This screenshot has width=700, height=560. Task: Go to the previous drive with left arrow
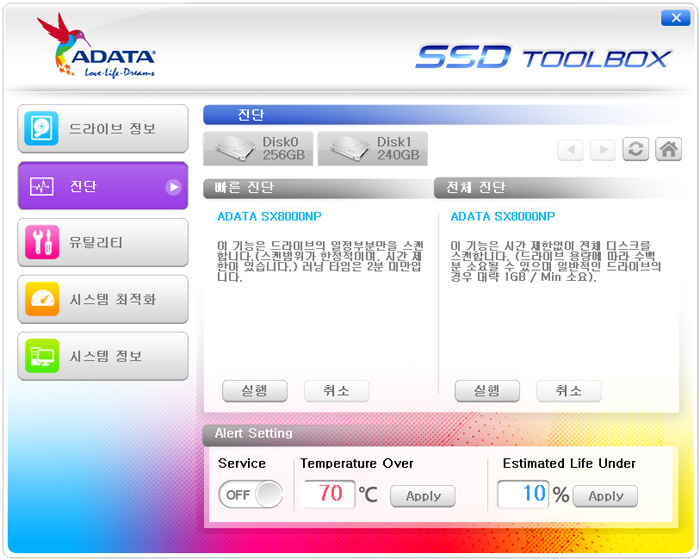point(571,150)
